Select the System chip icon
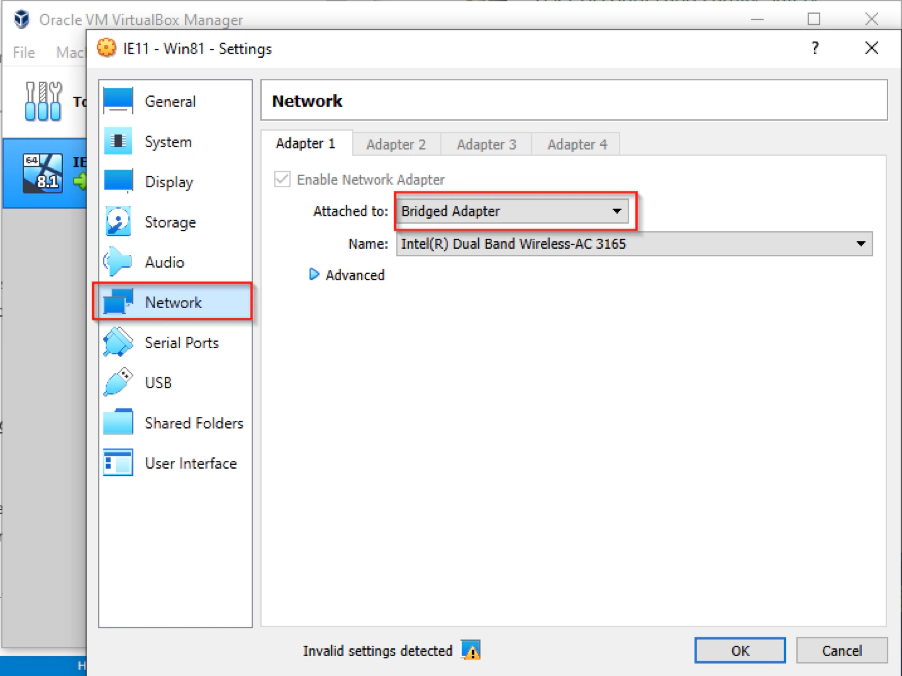Viewport: 902px width, 676px height. point(118,142)
